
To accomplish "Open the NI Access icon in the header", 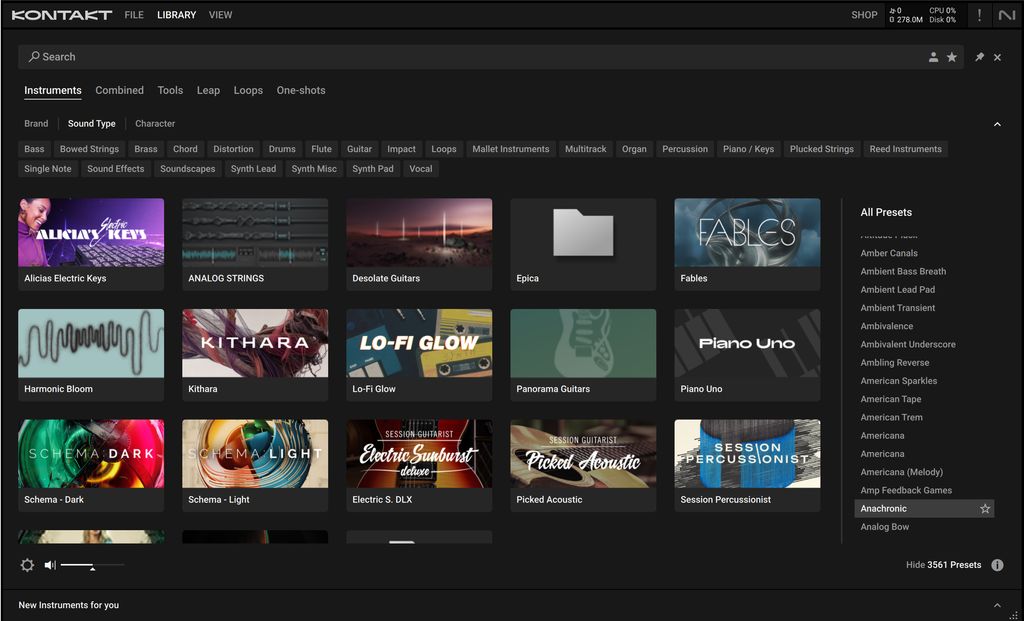I will pos(1005,14).
